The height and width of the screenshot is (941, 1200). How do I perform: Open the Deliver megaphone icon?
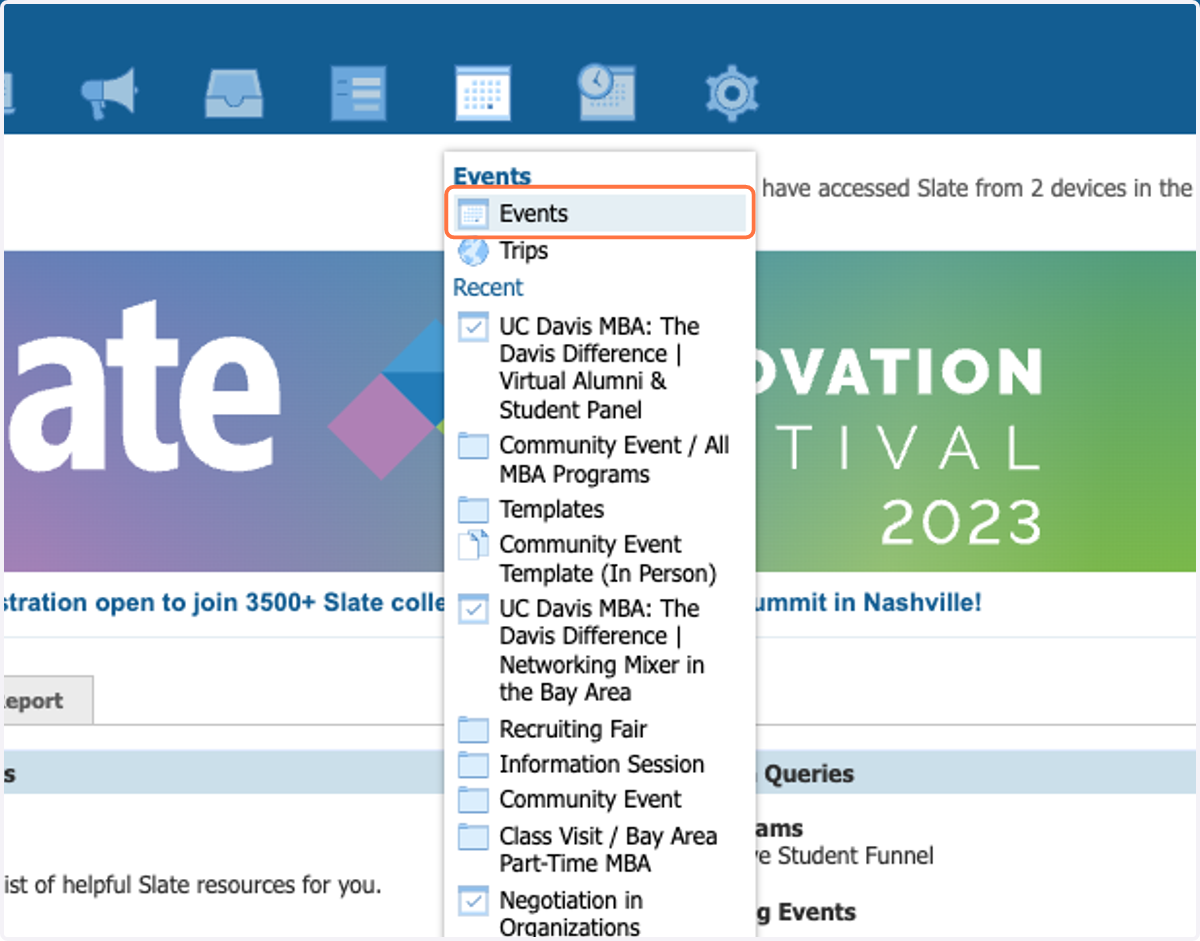click(109, 94)
